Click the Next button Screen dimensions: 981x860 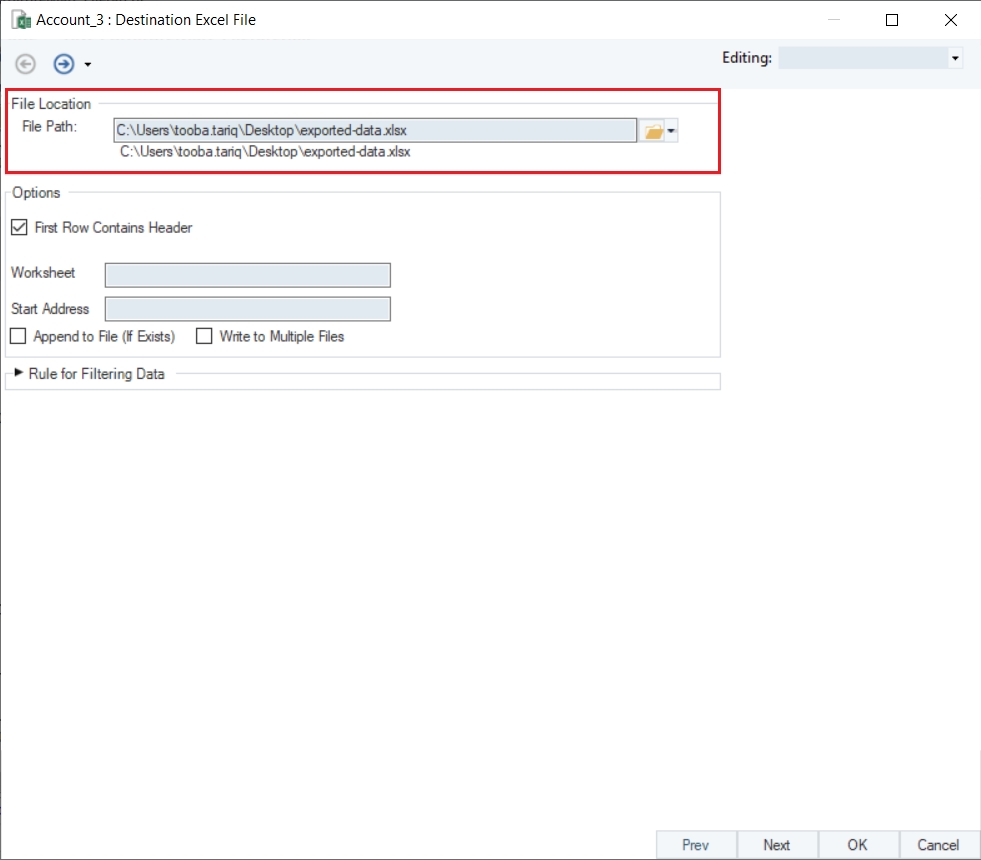(x=777, y=845)
